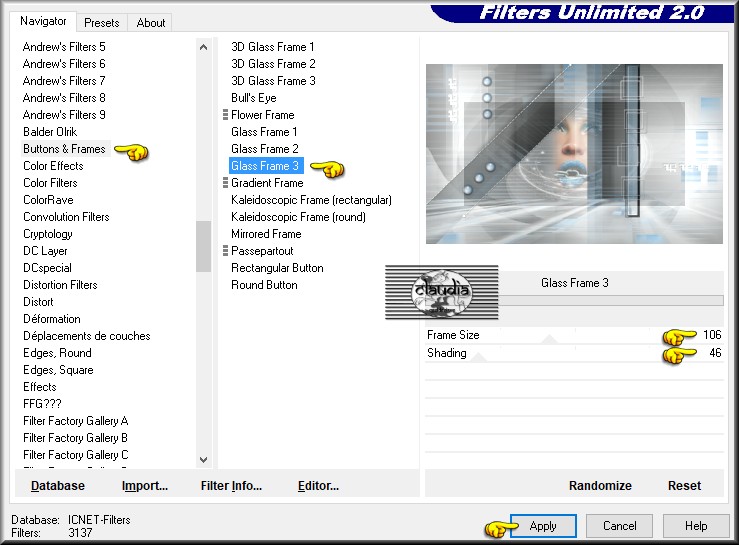Viewport: 739px width, 545px height.
Task: Select Balder Olrik category
Action: (50, 132)
